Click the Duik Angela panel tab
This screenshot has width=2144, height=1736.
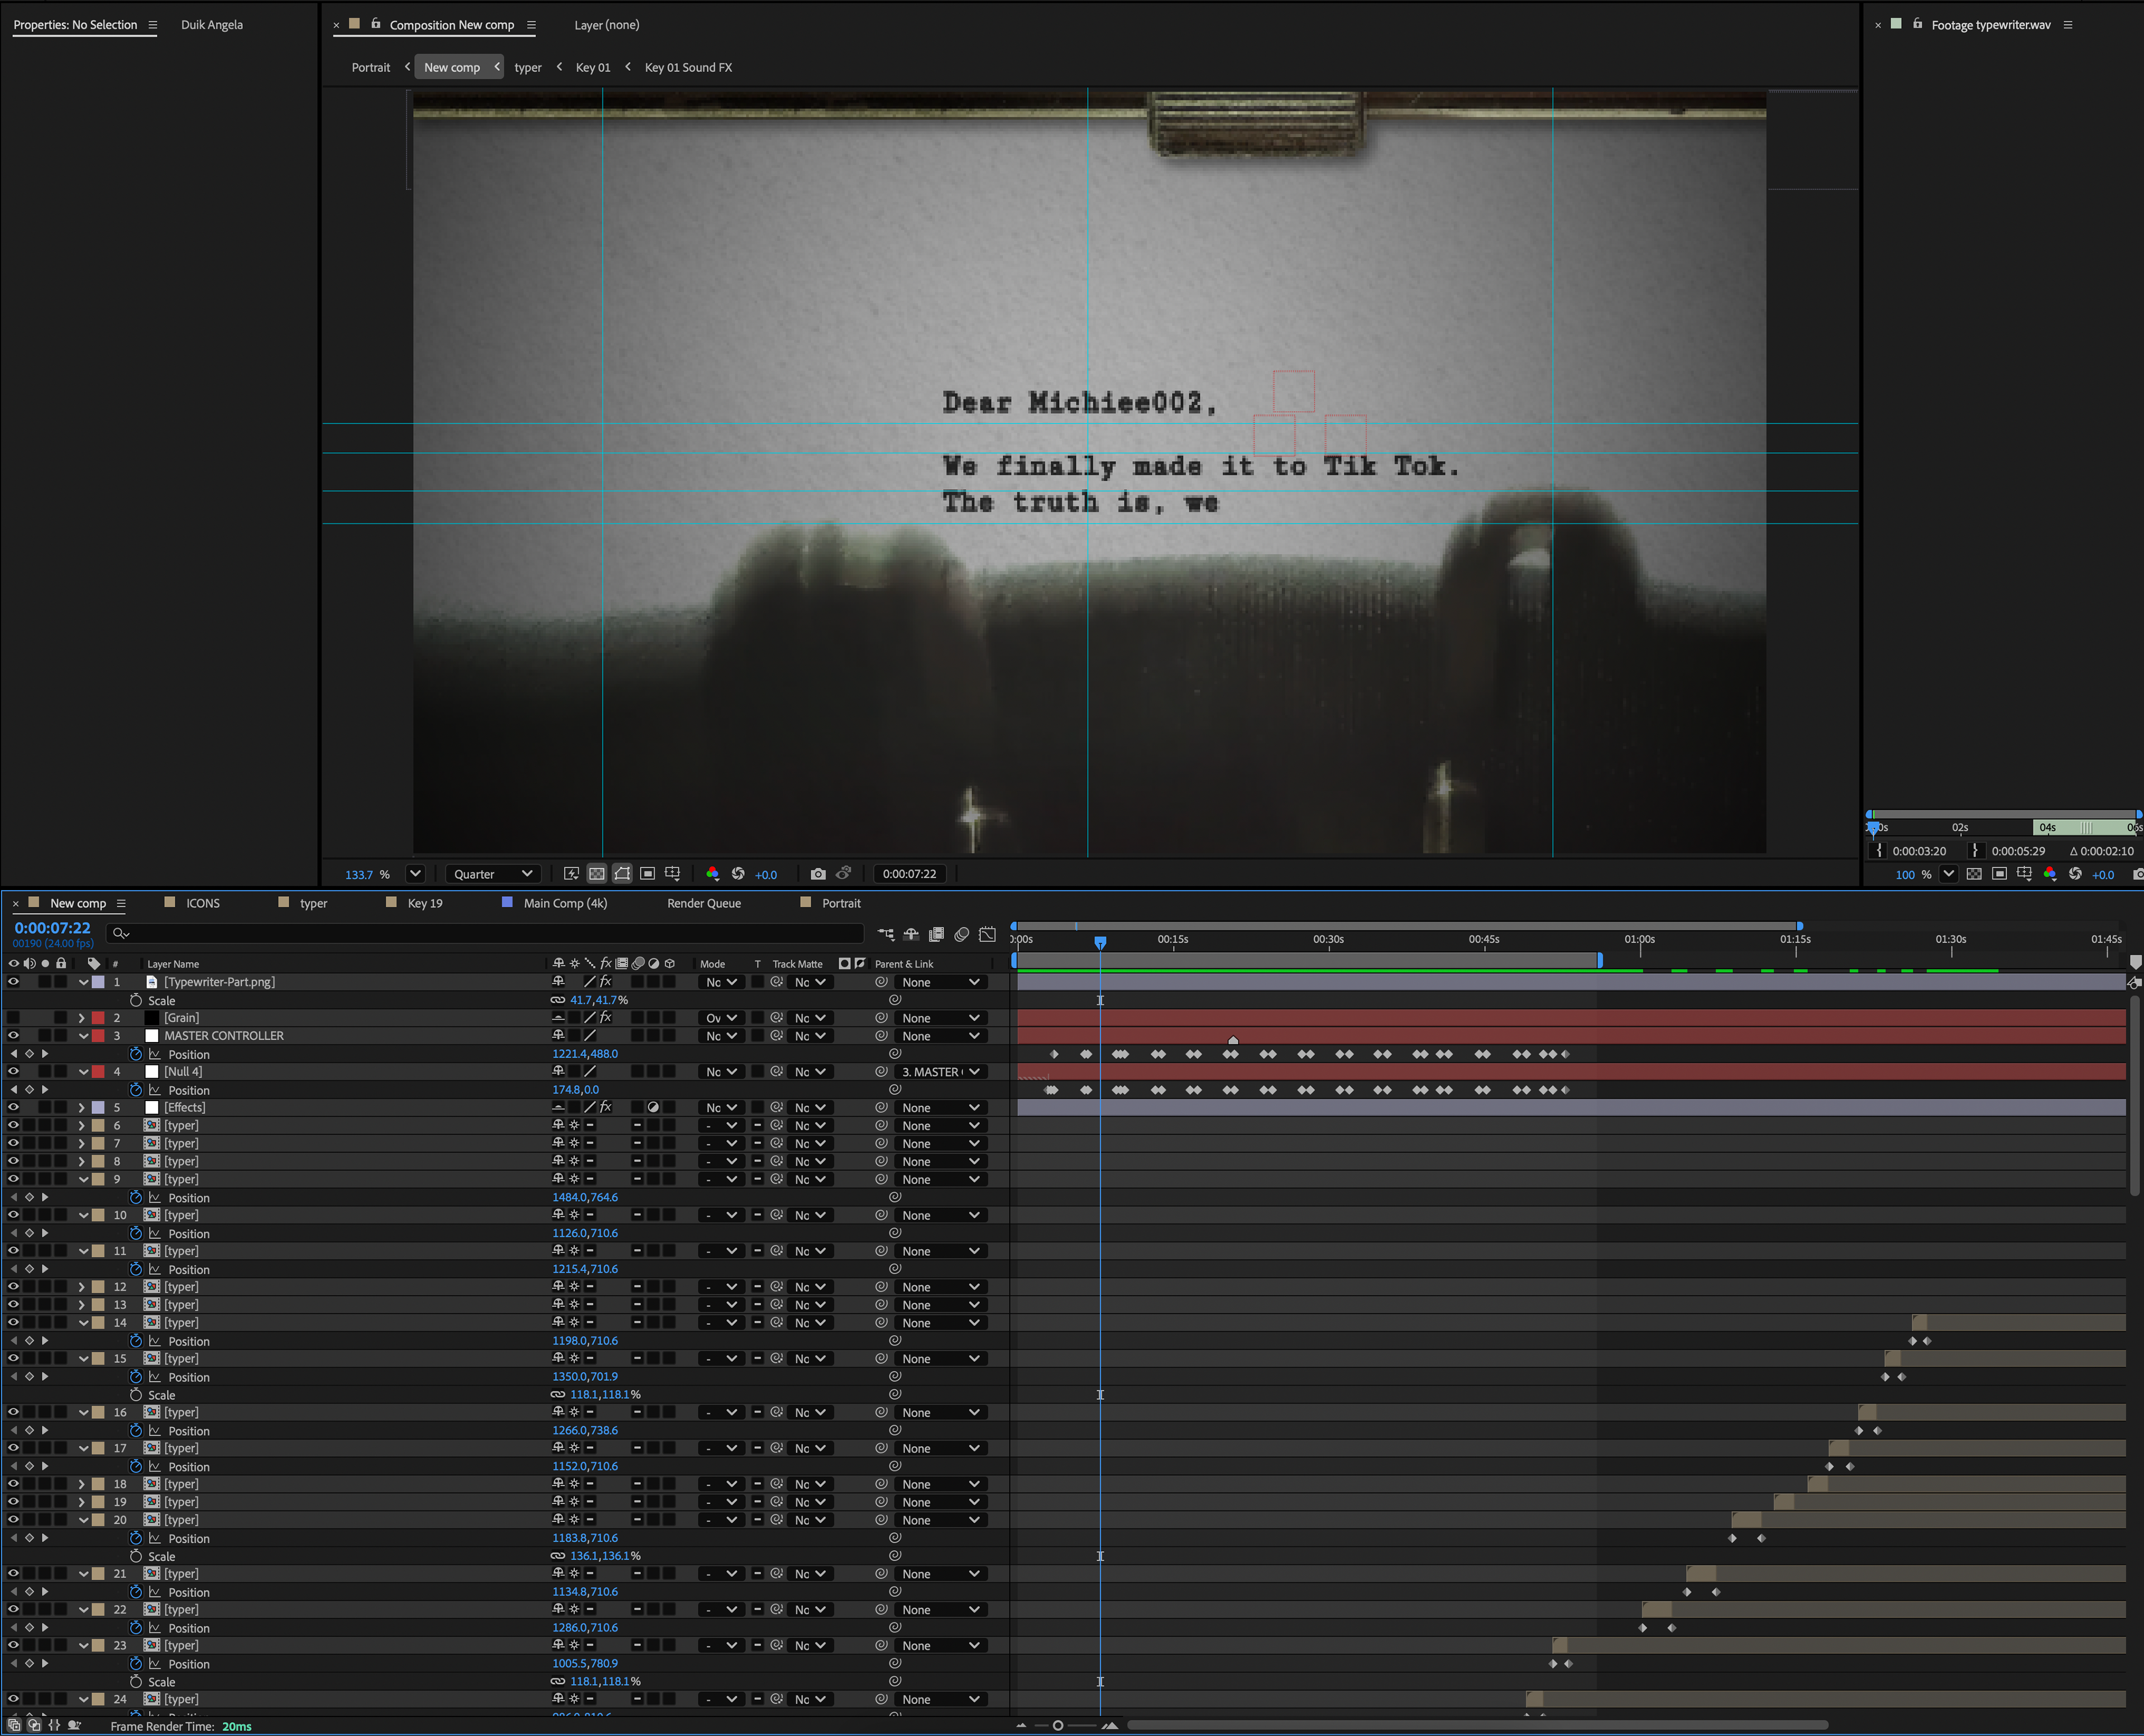[x=212, y=24]
